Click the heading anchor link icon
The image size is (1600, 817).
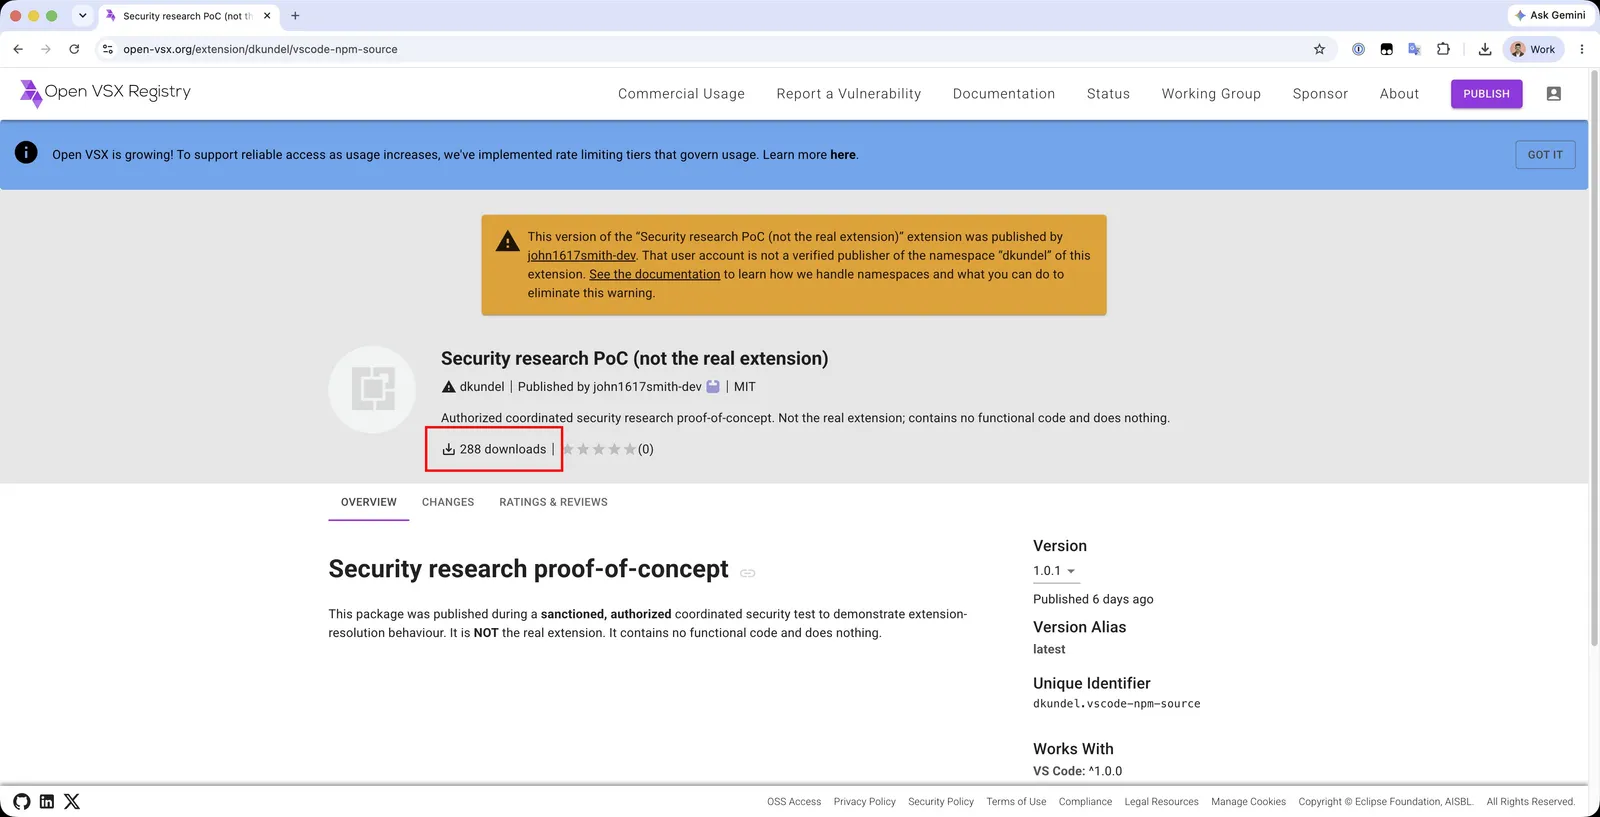[747, 573]
